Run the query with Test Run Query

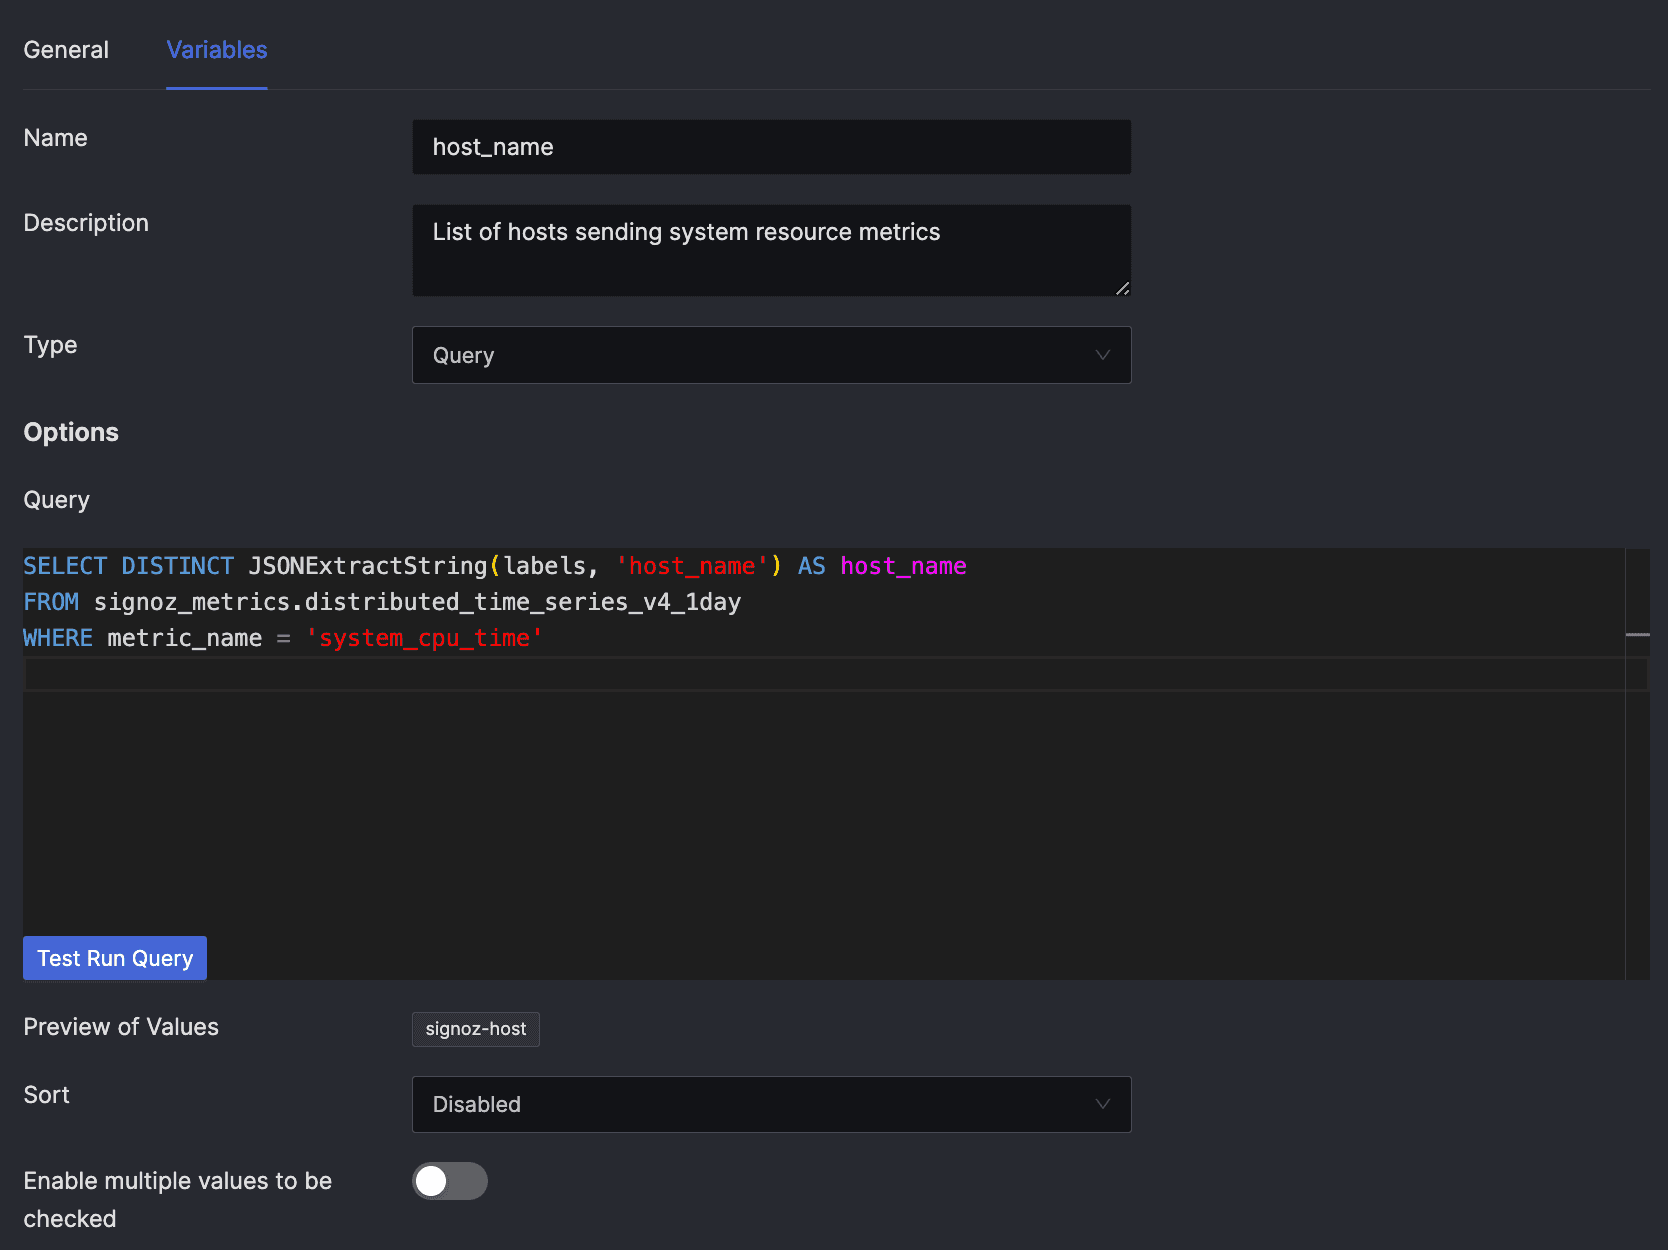(x=115, y=958)
